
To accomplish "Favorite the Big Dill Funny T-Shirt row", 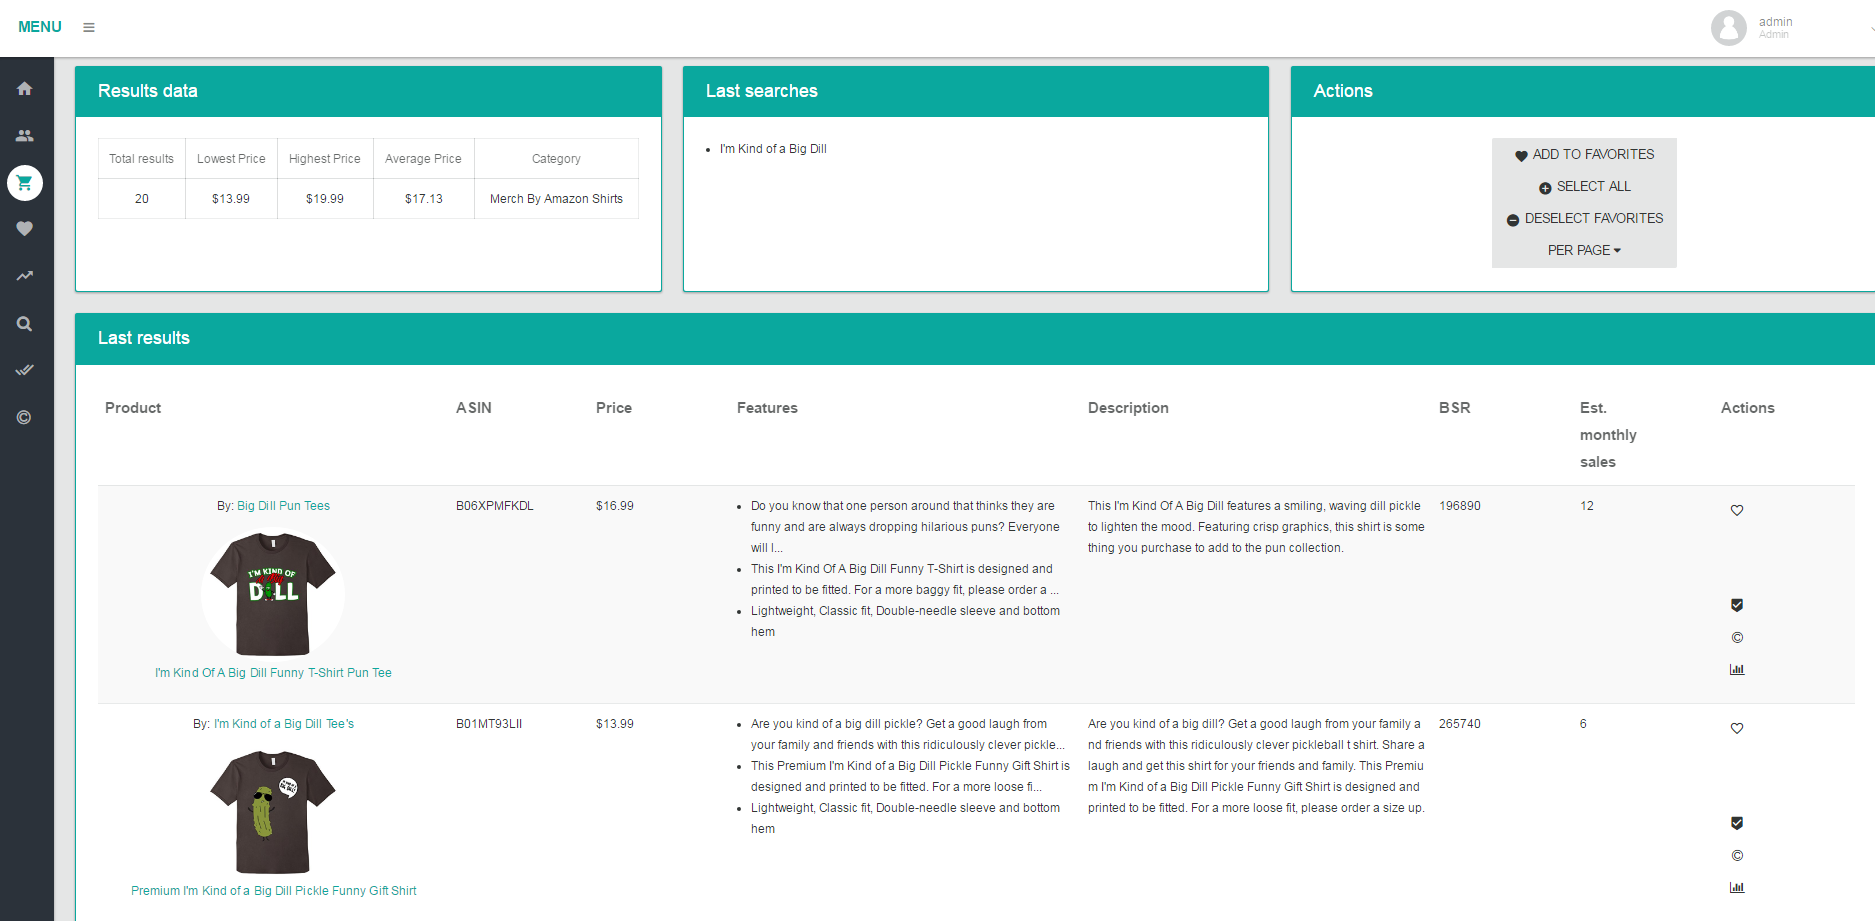I will [x=1737, y=510].
